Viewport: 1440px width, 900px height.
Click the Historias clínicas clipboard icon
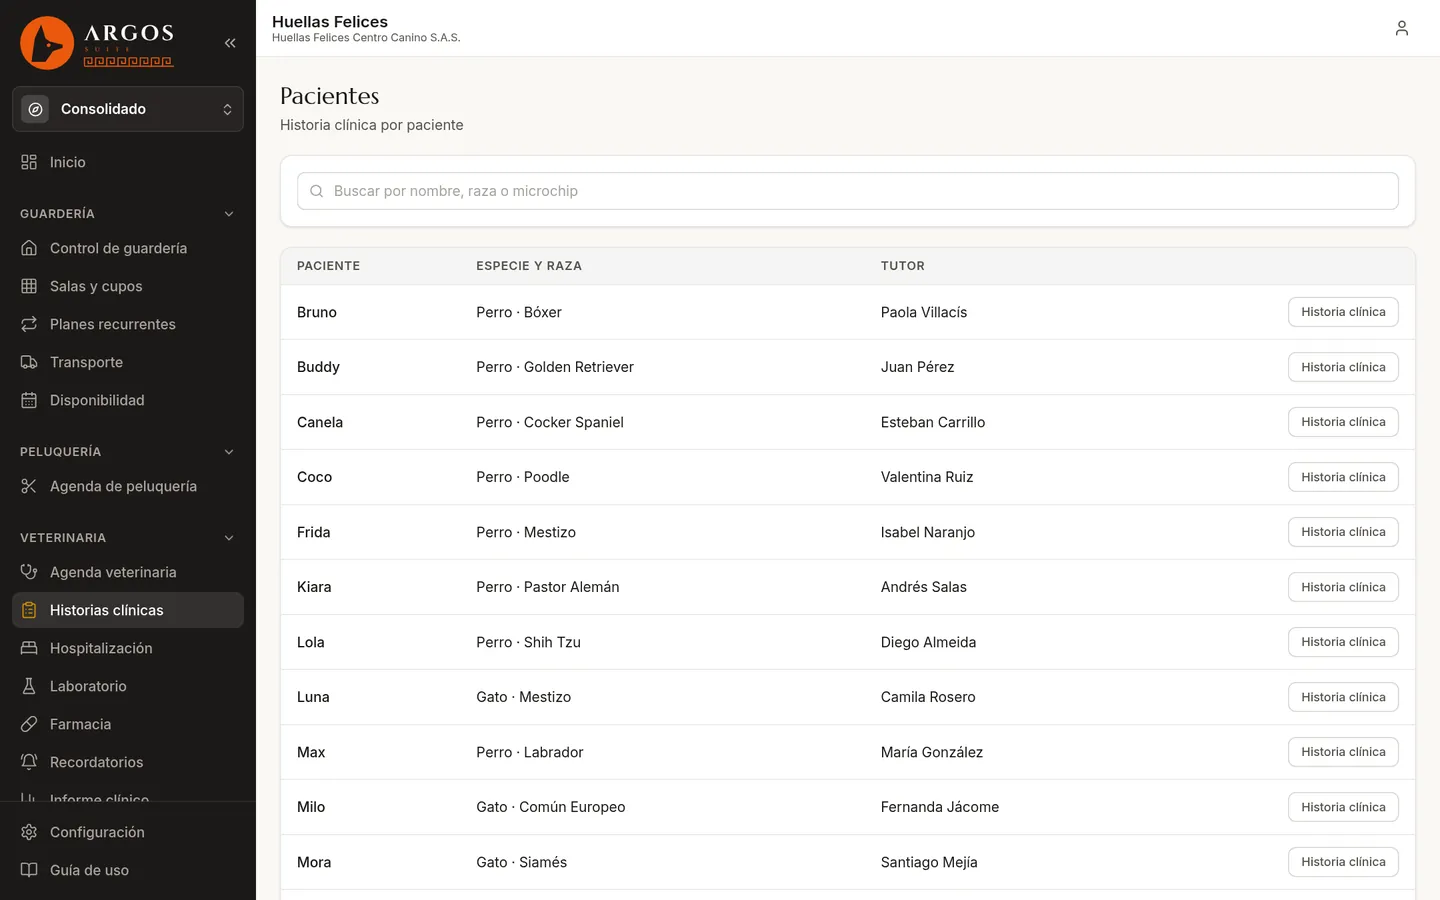(29, 610)
